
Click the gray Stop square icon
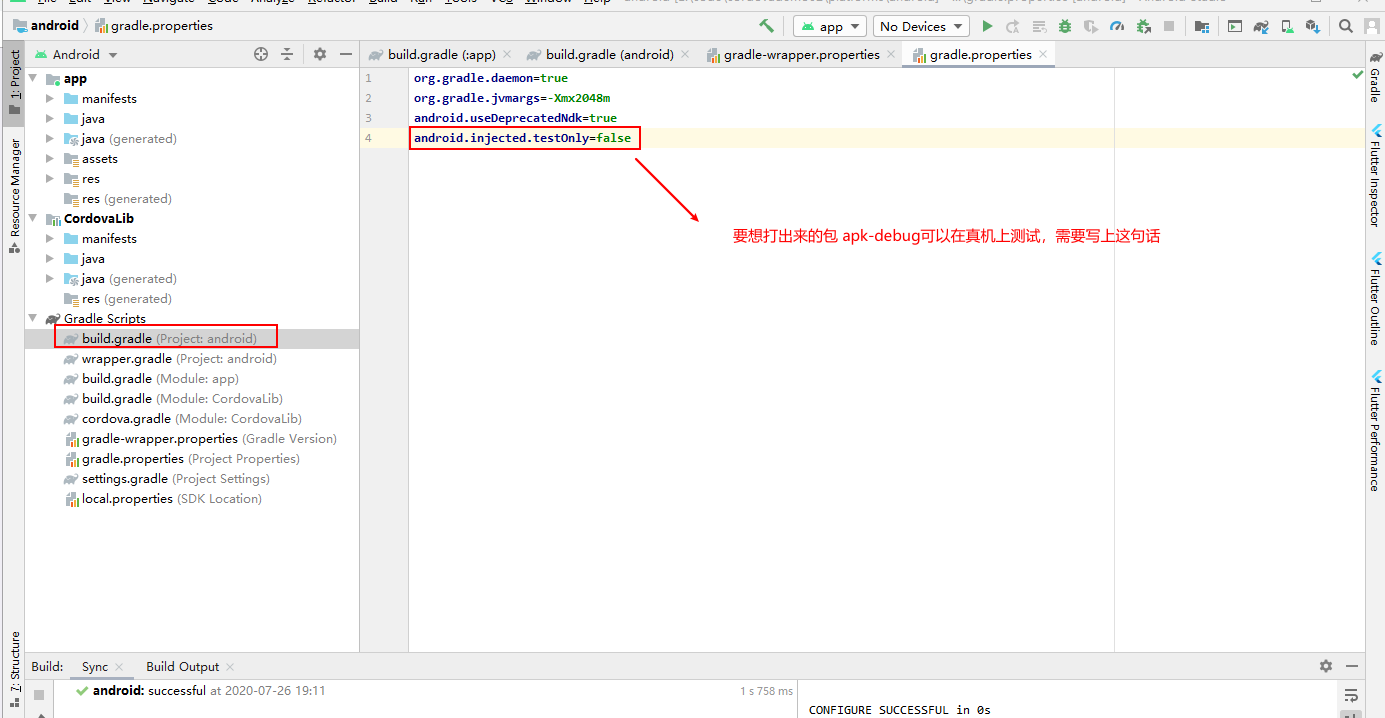pos(1169,26)
